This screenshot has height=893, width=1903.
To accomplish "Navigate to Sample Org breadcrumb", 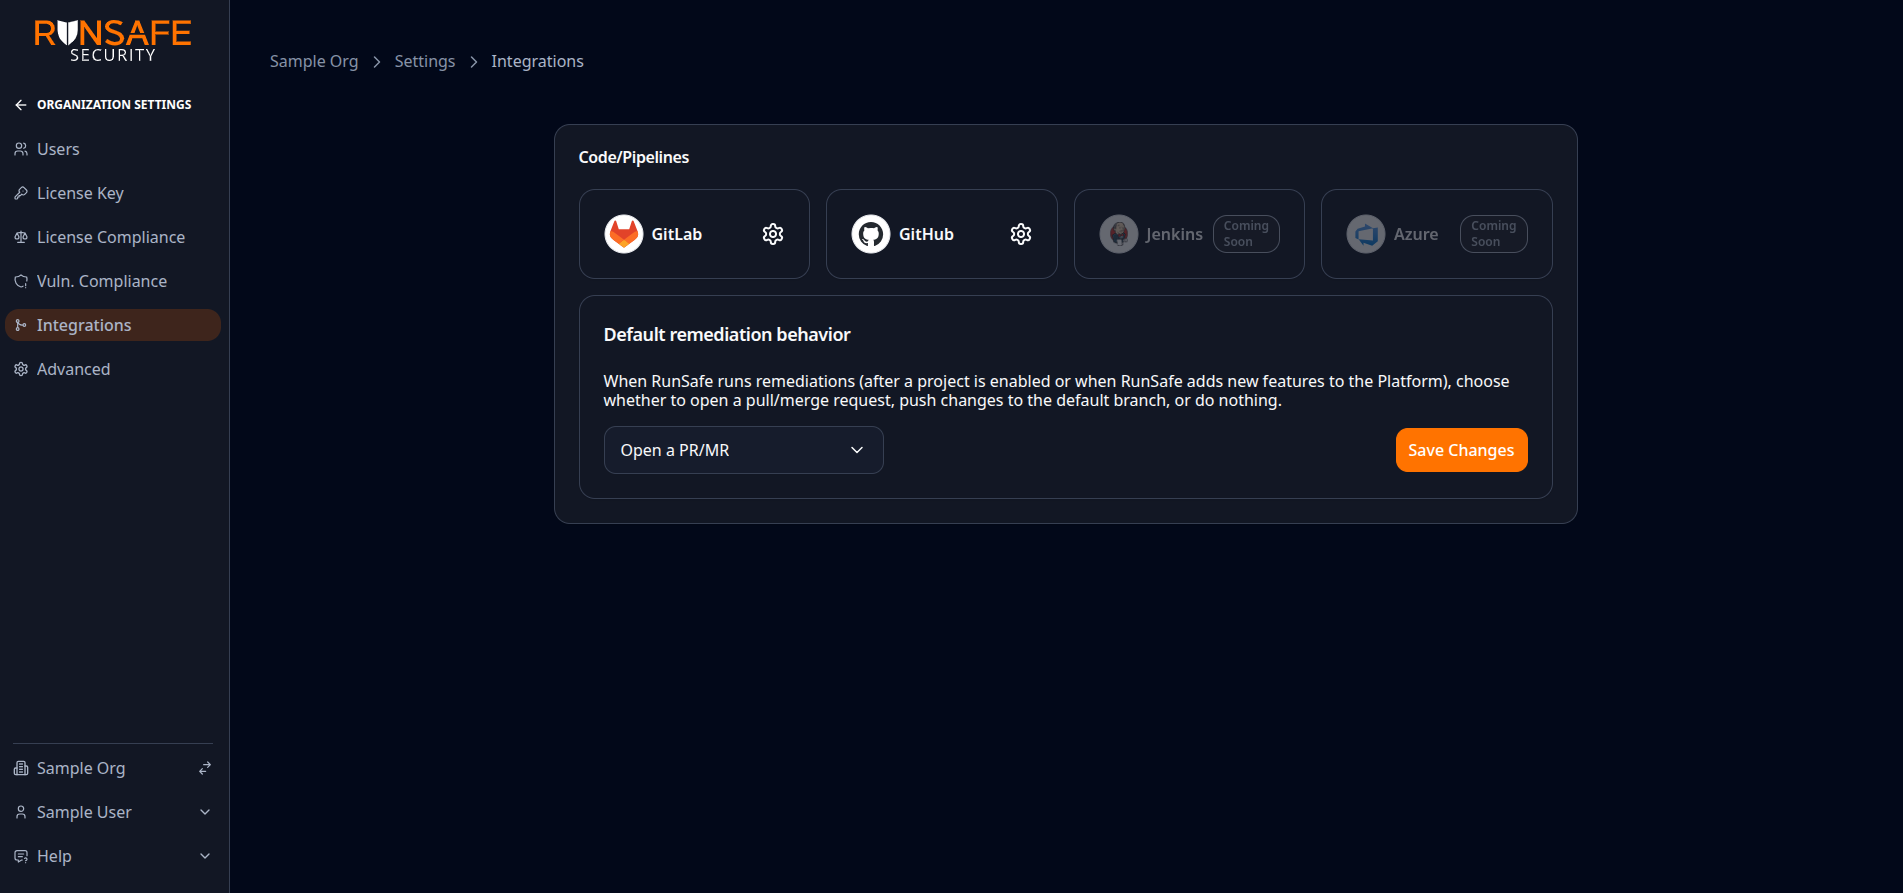I will pyautogui.click(x=314, y=61).
